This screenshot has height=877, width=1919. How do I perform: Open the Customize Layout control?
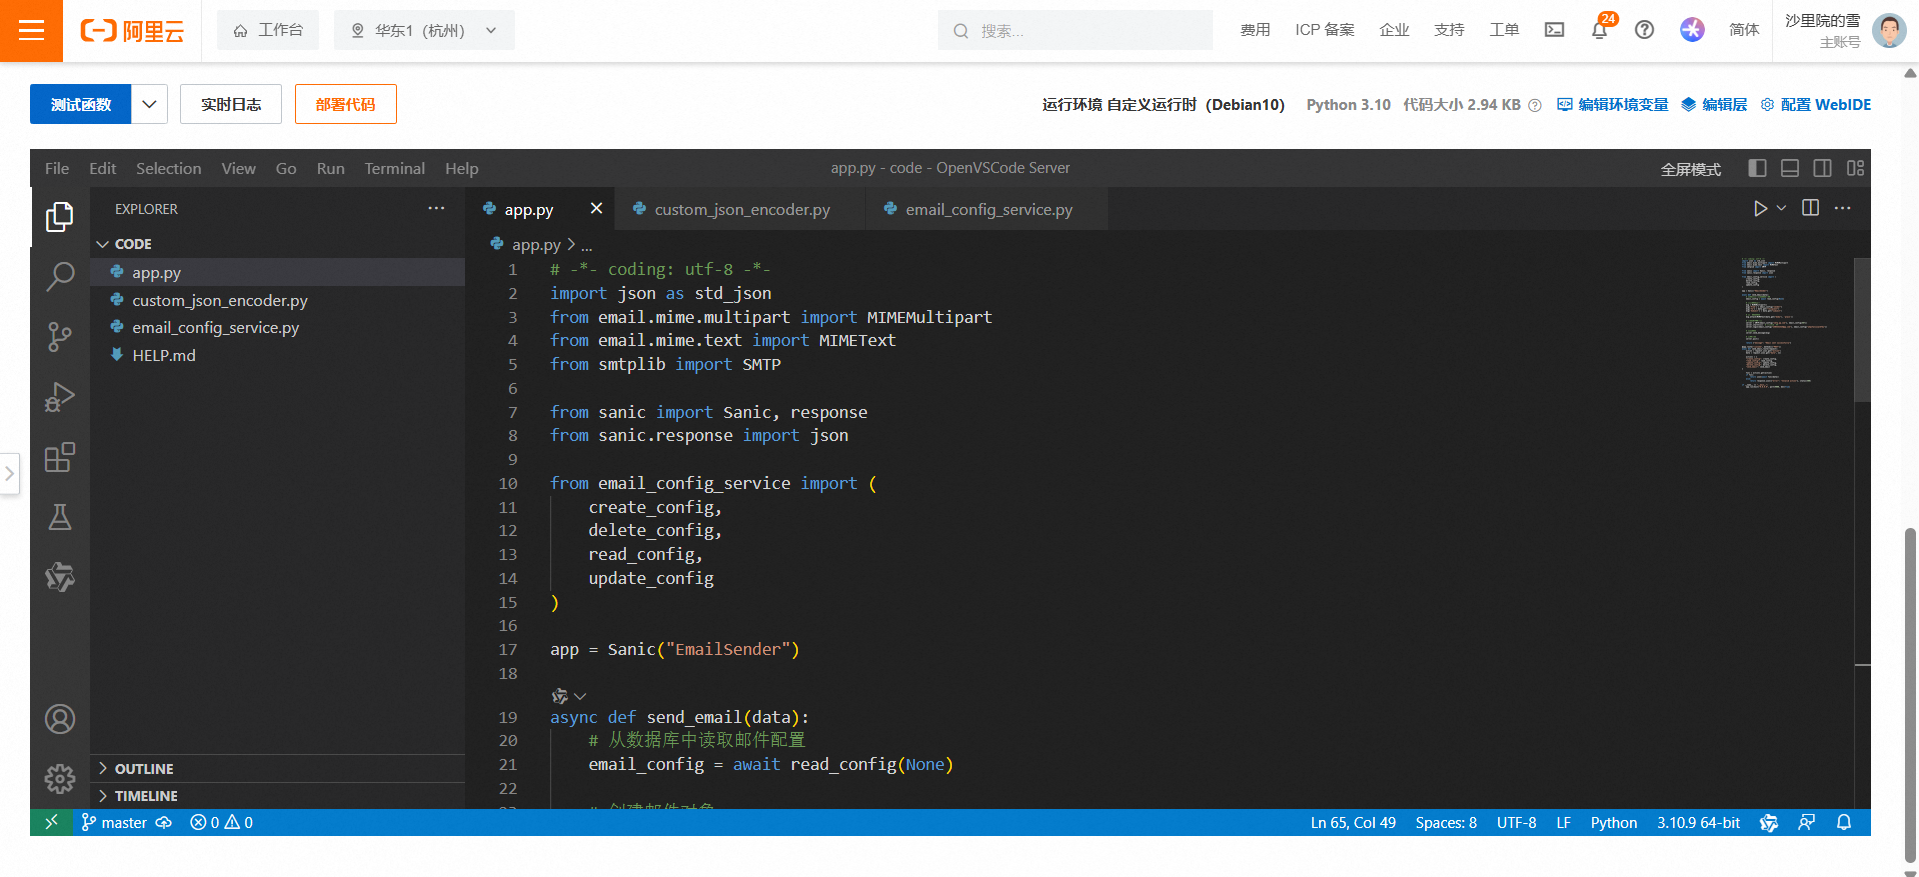(1856, 168)
